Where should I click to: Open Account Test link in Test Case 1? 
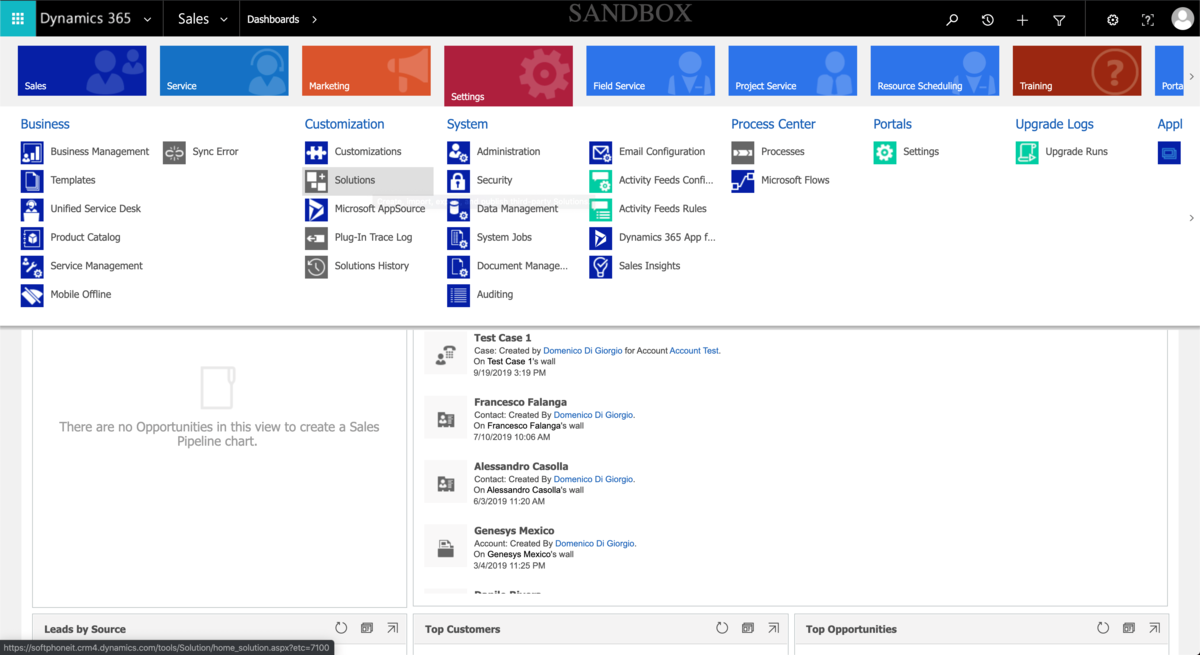pyautogui.click(x=694, y=351)
